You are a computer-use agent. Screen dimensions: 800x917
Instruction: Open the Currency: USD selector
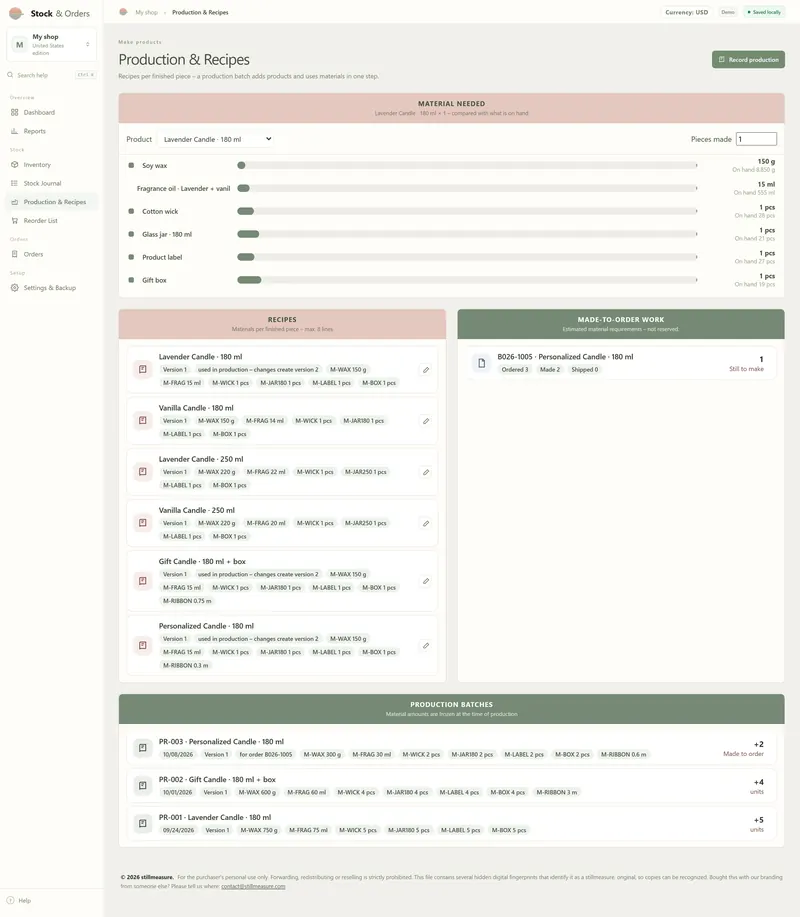click(687, 12)
